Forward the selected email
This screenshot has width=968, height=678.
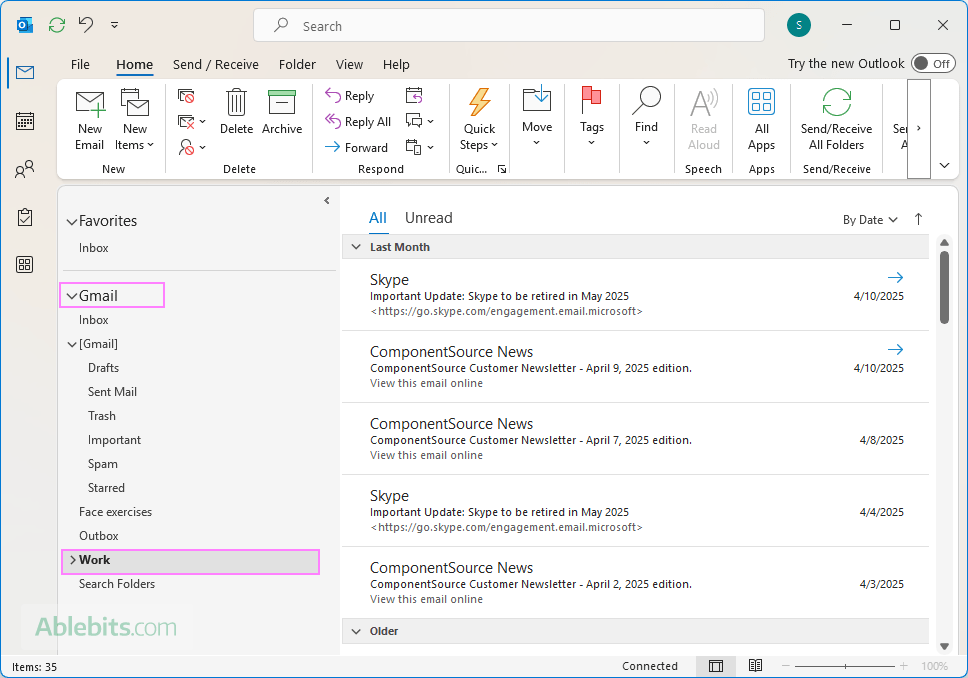(x=356, y=148)
